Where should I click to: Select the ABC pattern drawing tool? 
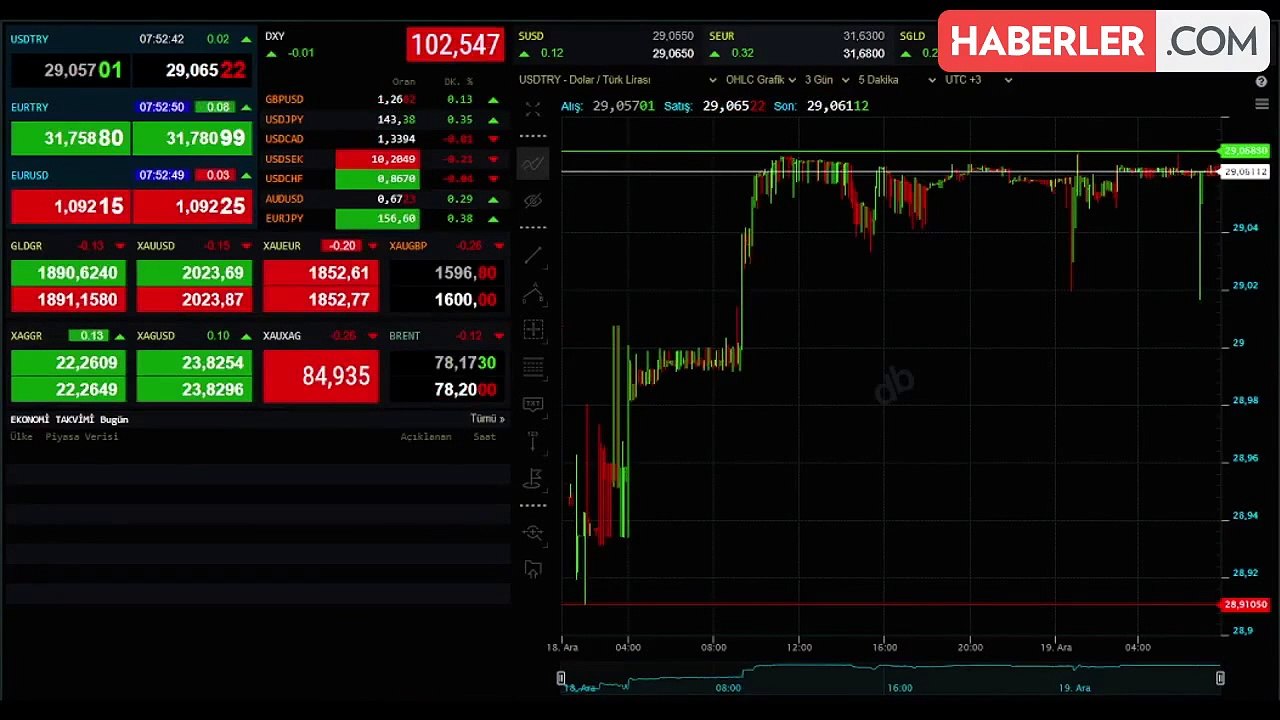(x=533, y=294)
